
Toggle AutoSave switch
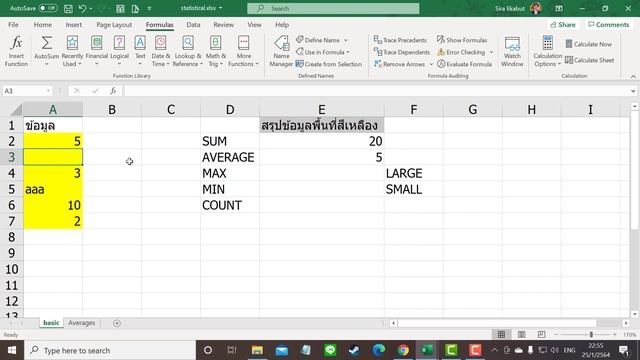pyautogui.click(x=48, y=8)
